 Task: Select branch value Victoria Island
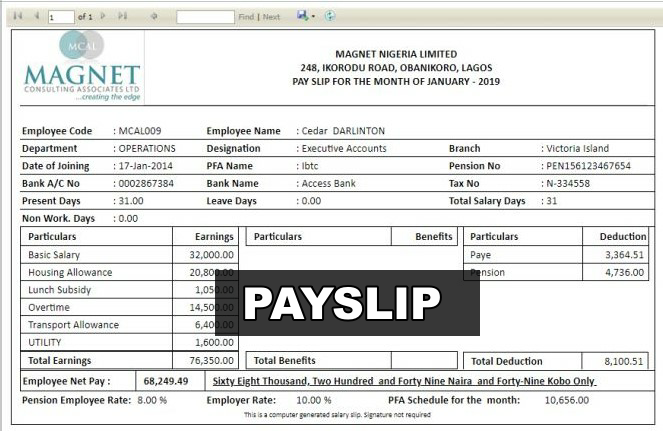[x=578, y=148]
